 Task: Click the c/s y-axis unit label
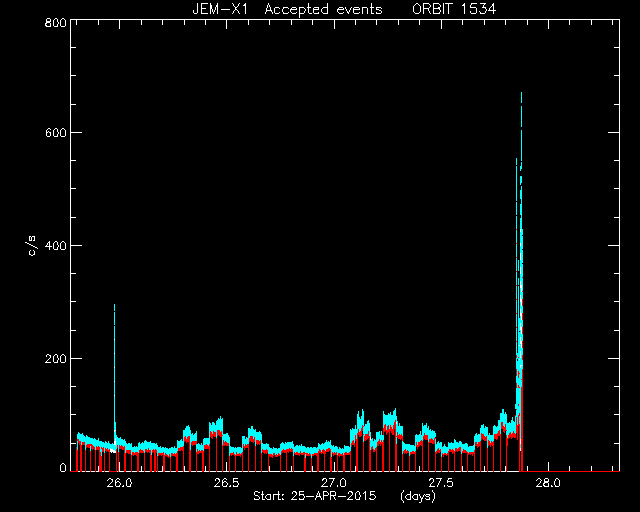pos(33,245)
